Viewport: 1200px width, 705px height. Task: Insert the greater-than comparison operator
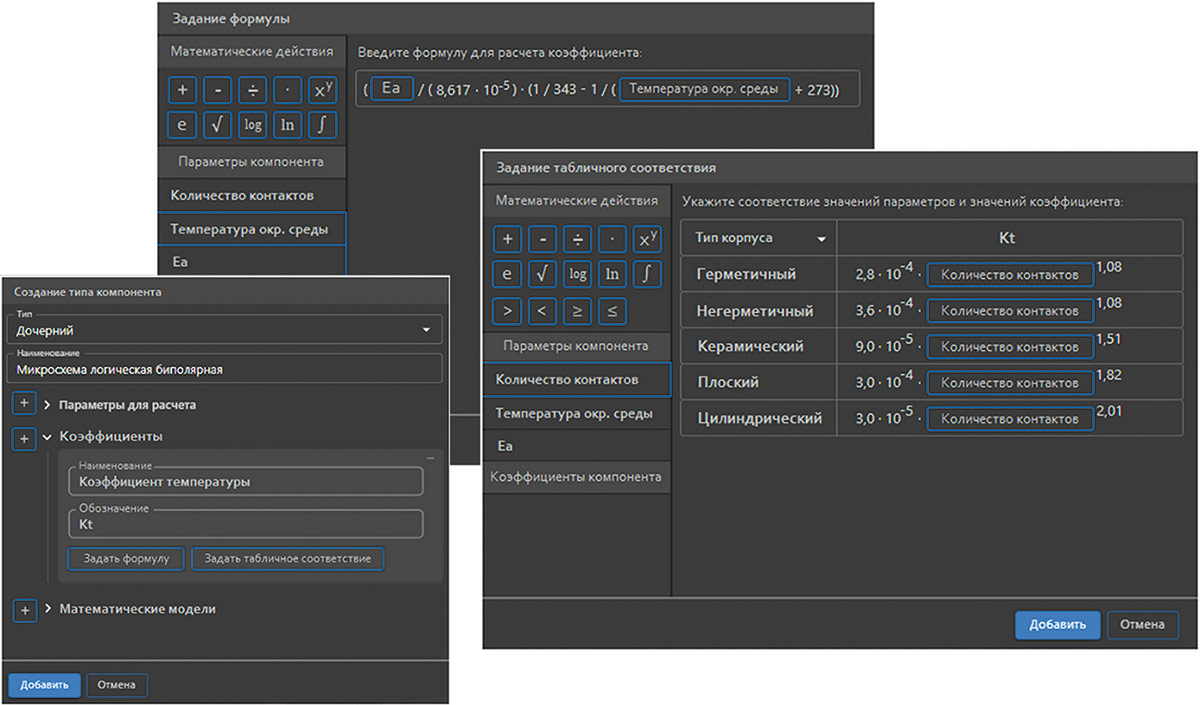point(507,310)
